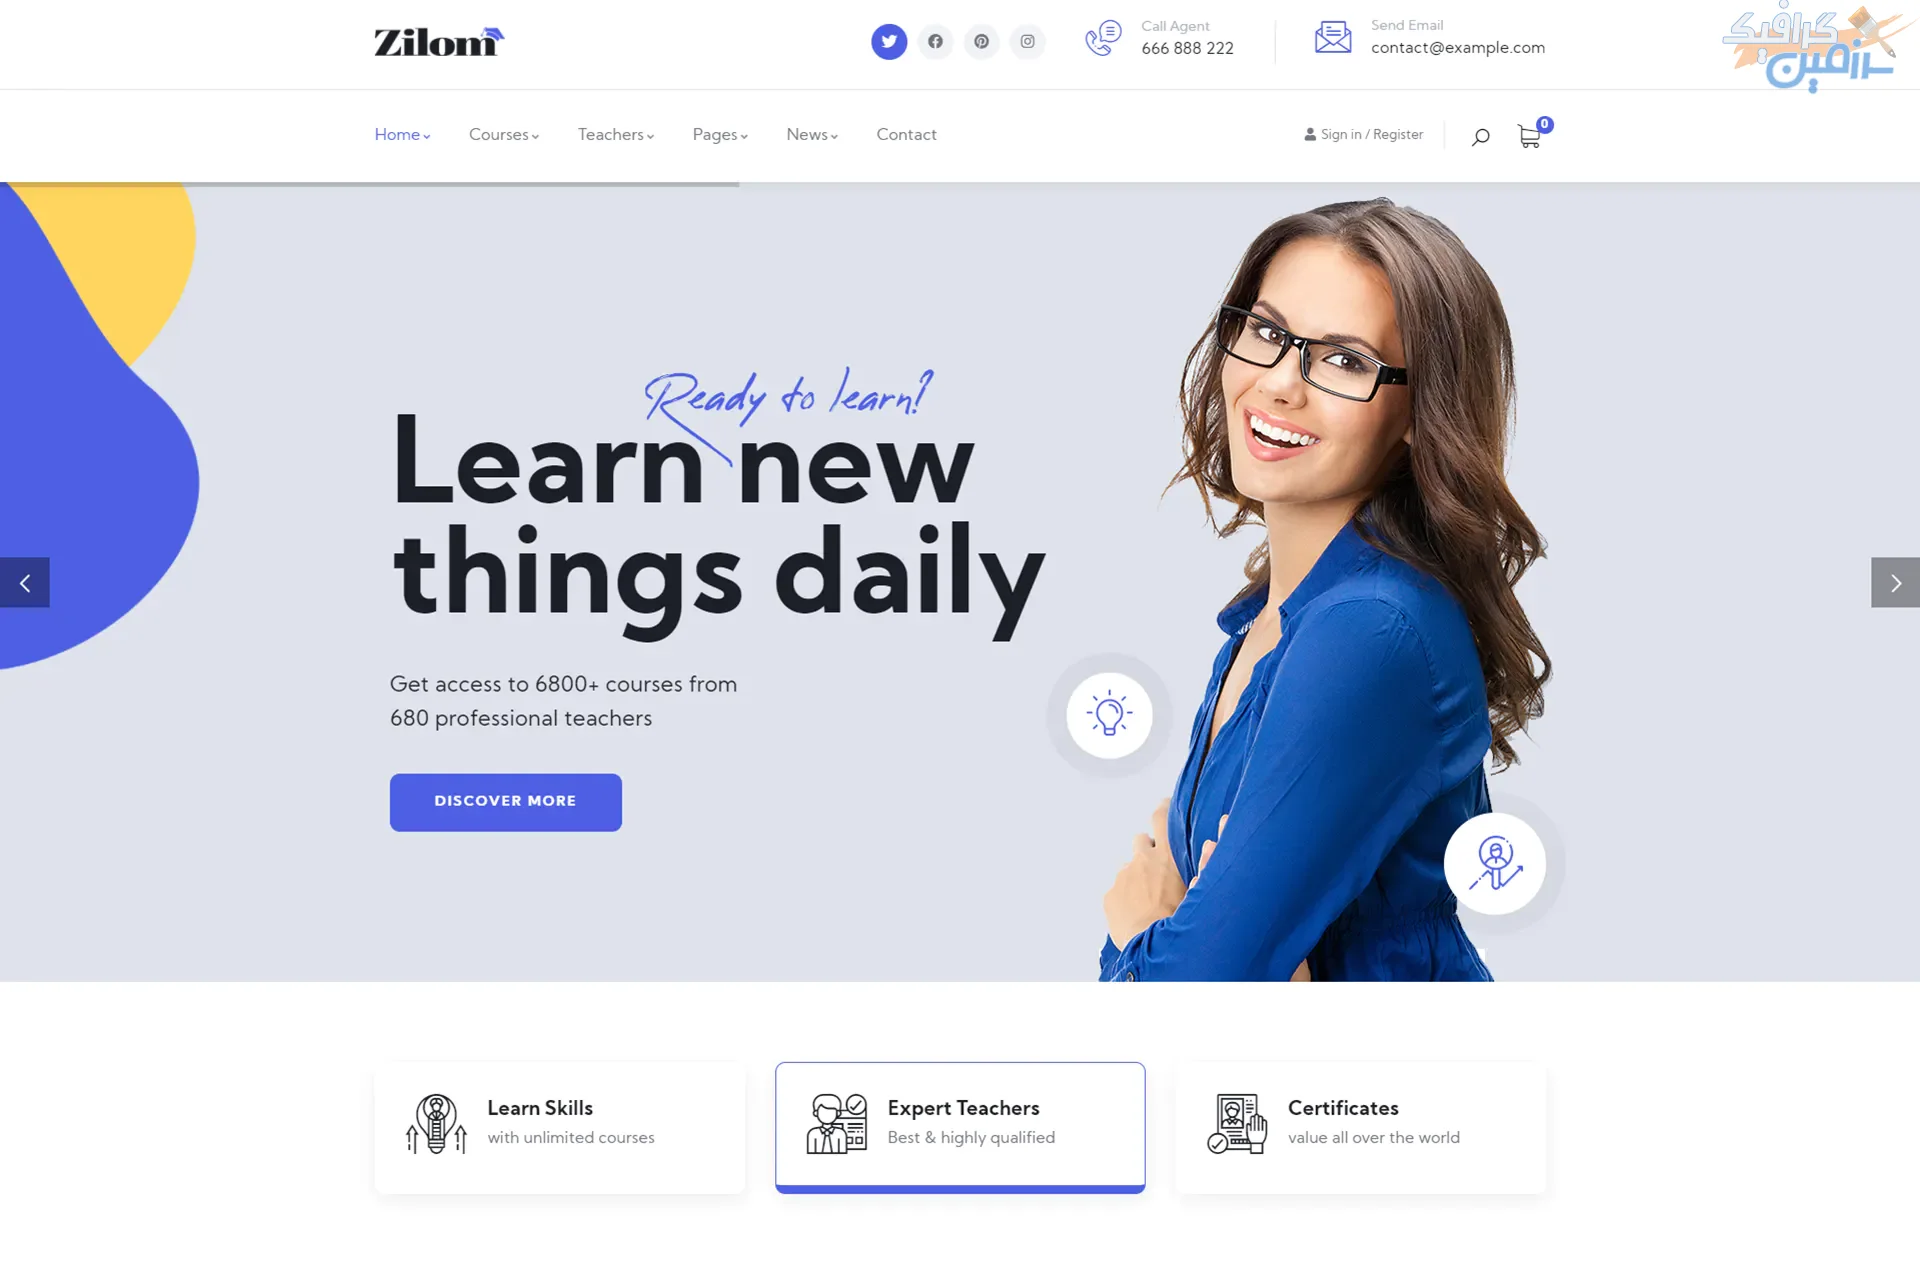Screen dimensions: 1920x1280
Task: Click Sign in / Register link
Action: coord(1364,134)
